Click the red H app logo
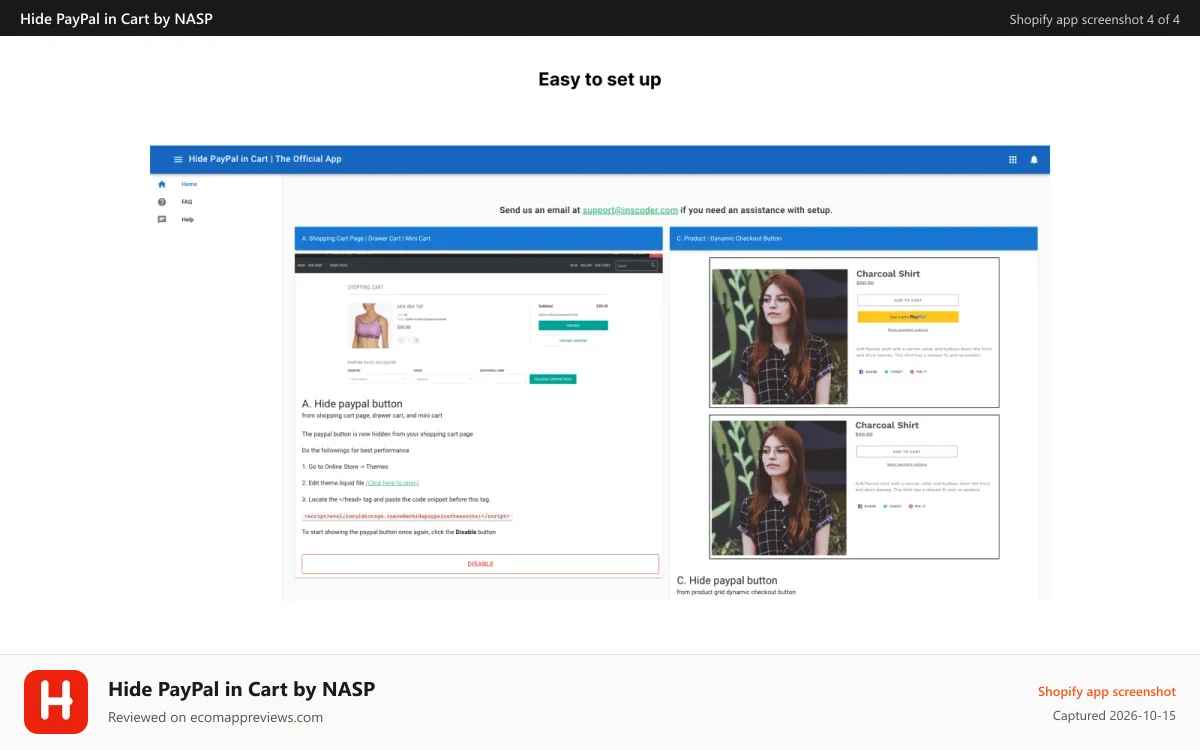The image size is (1200, 750). pos(56,702)
